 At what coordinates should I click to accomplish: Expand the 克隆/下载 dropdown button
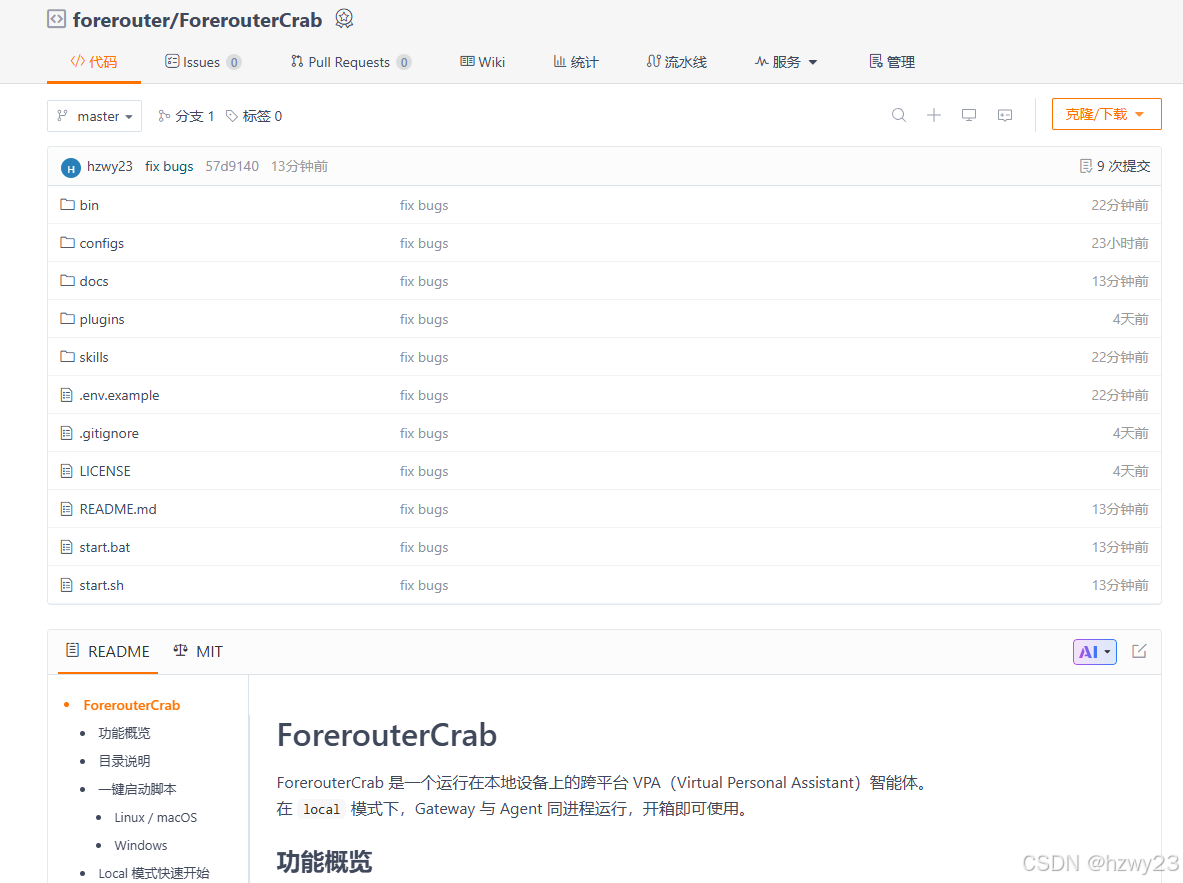(1106, 114)
